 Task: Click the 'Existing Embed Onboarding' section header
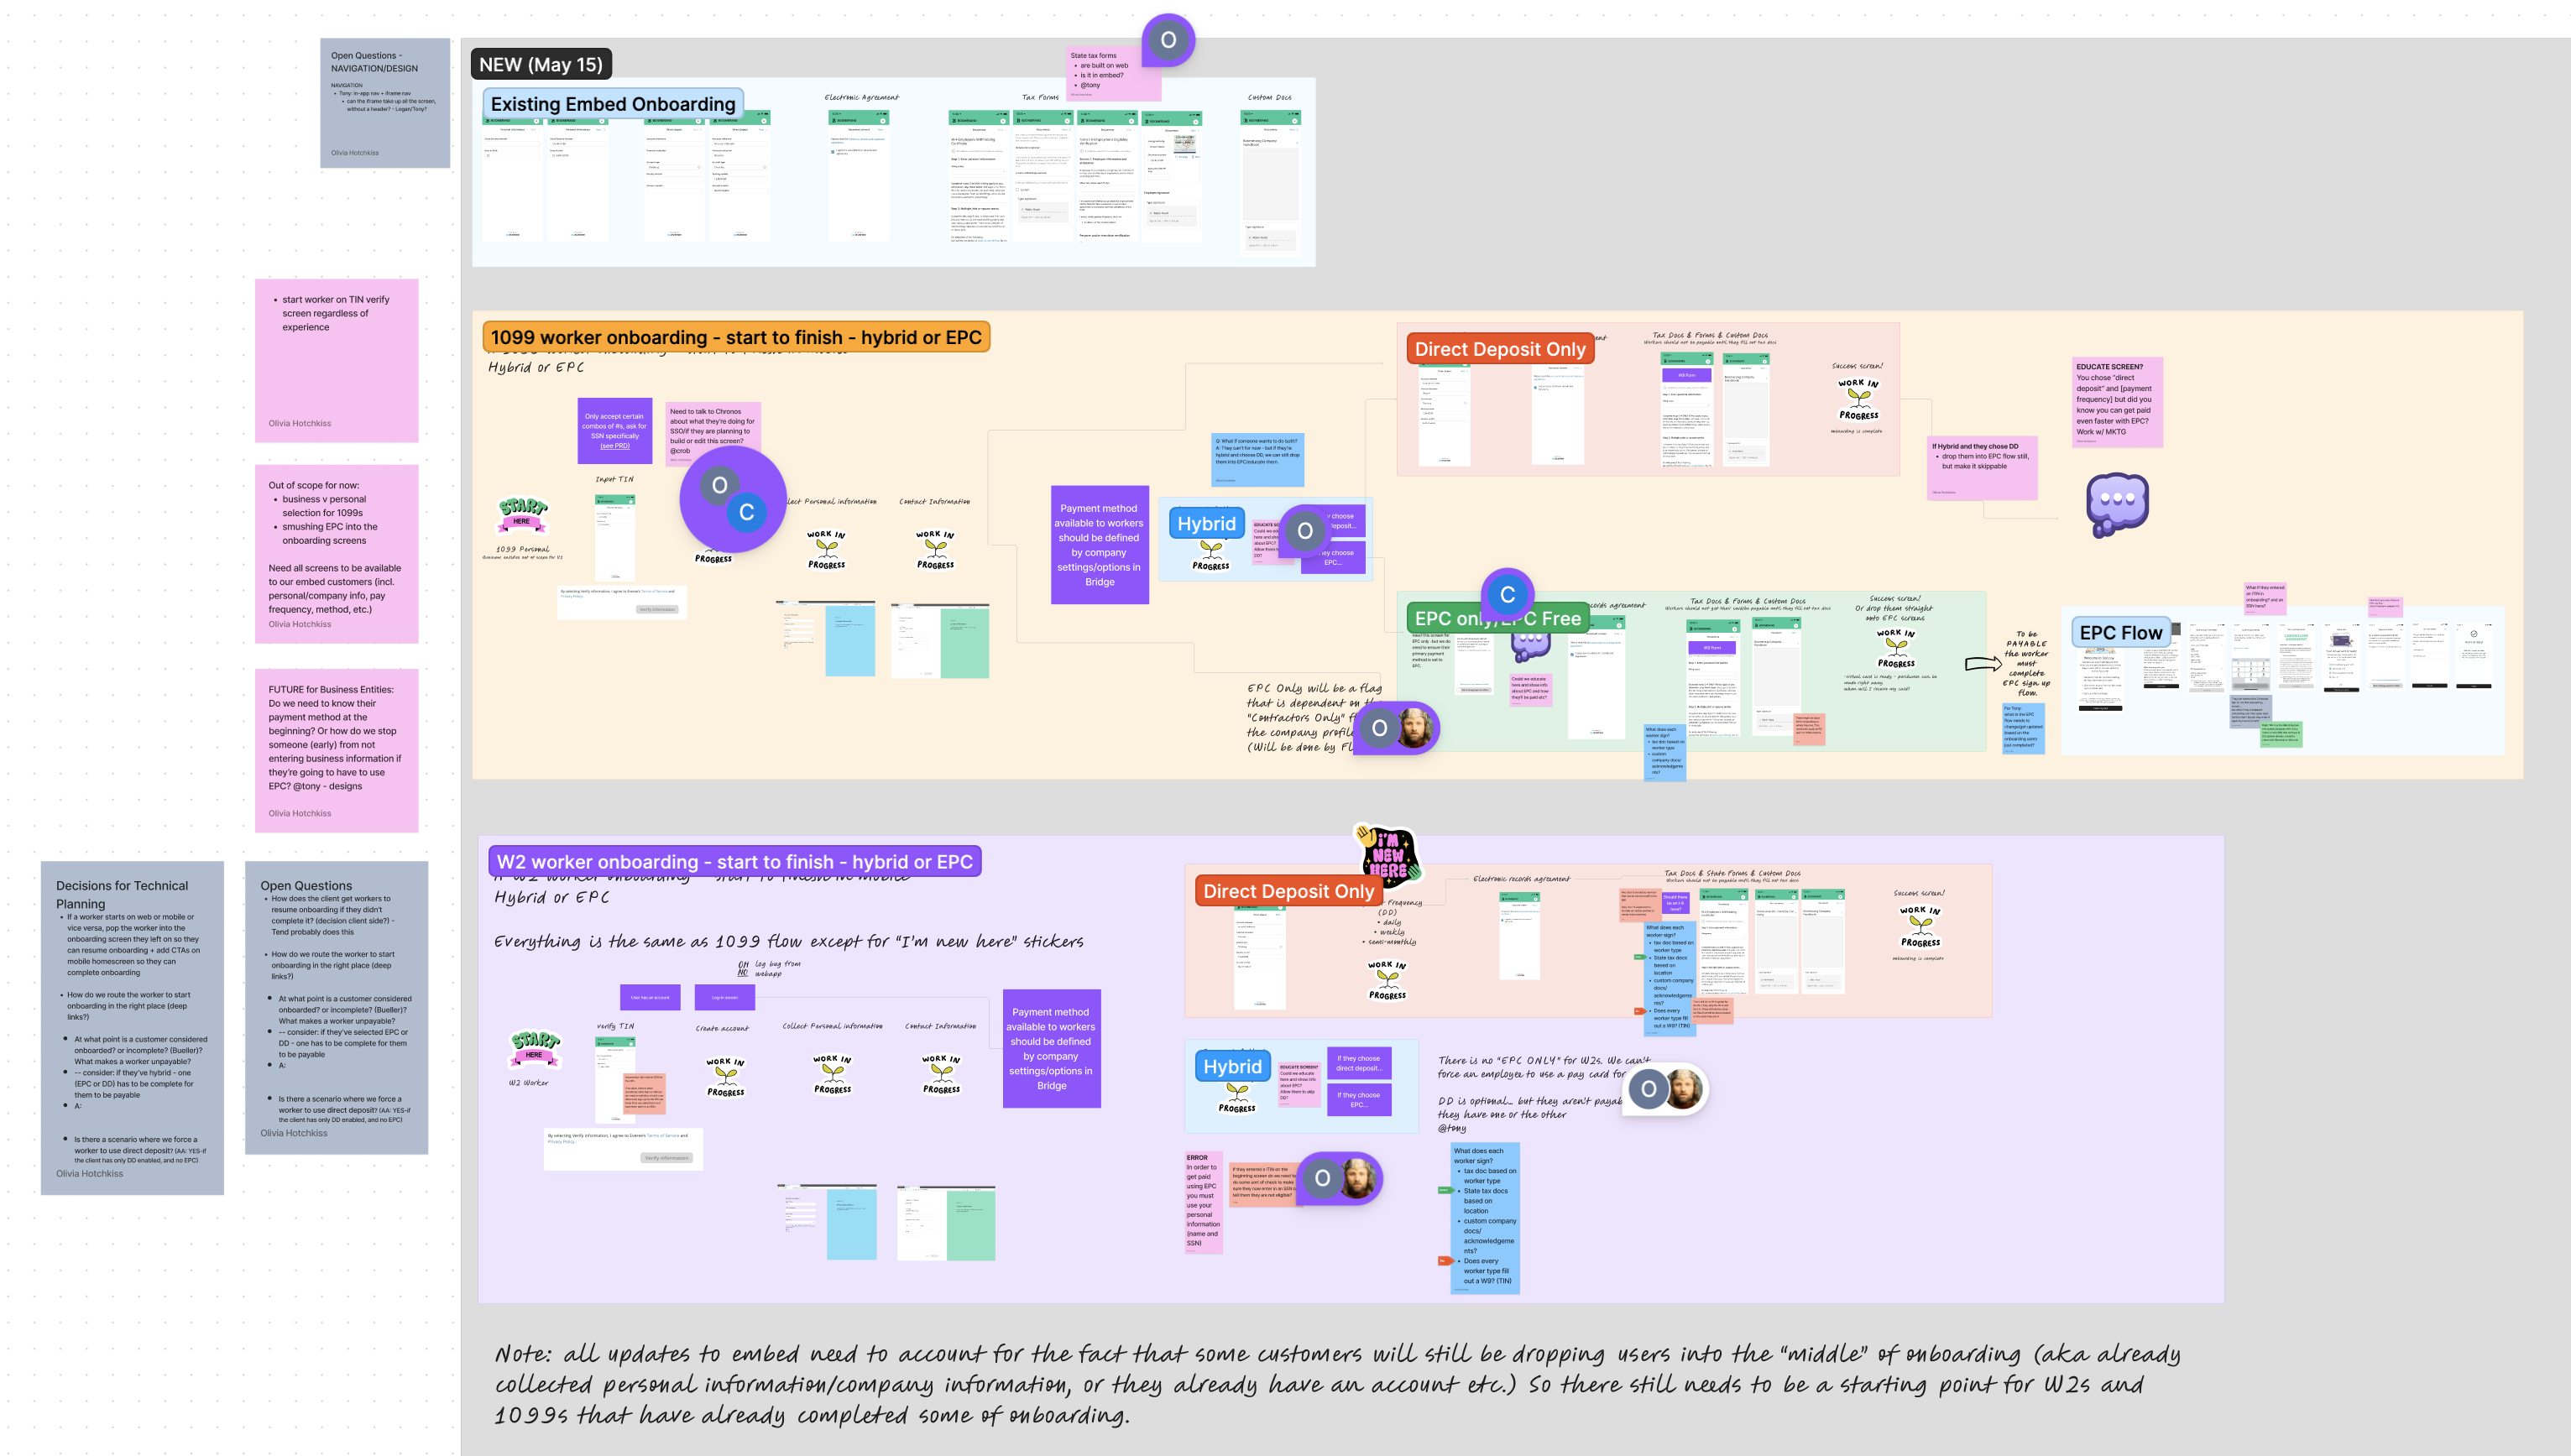(x=614, y=102)
